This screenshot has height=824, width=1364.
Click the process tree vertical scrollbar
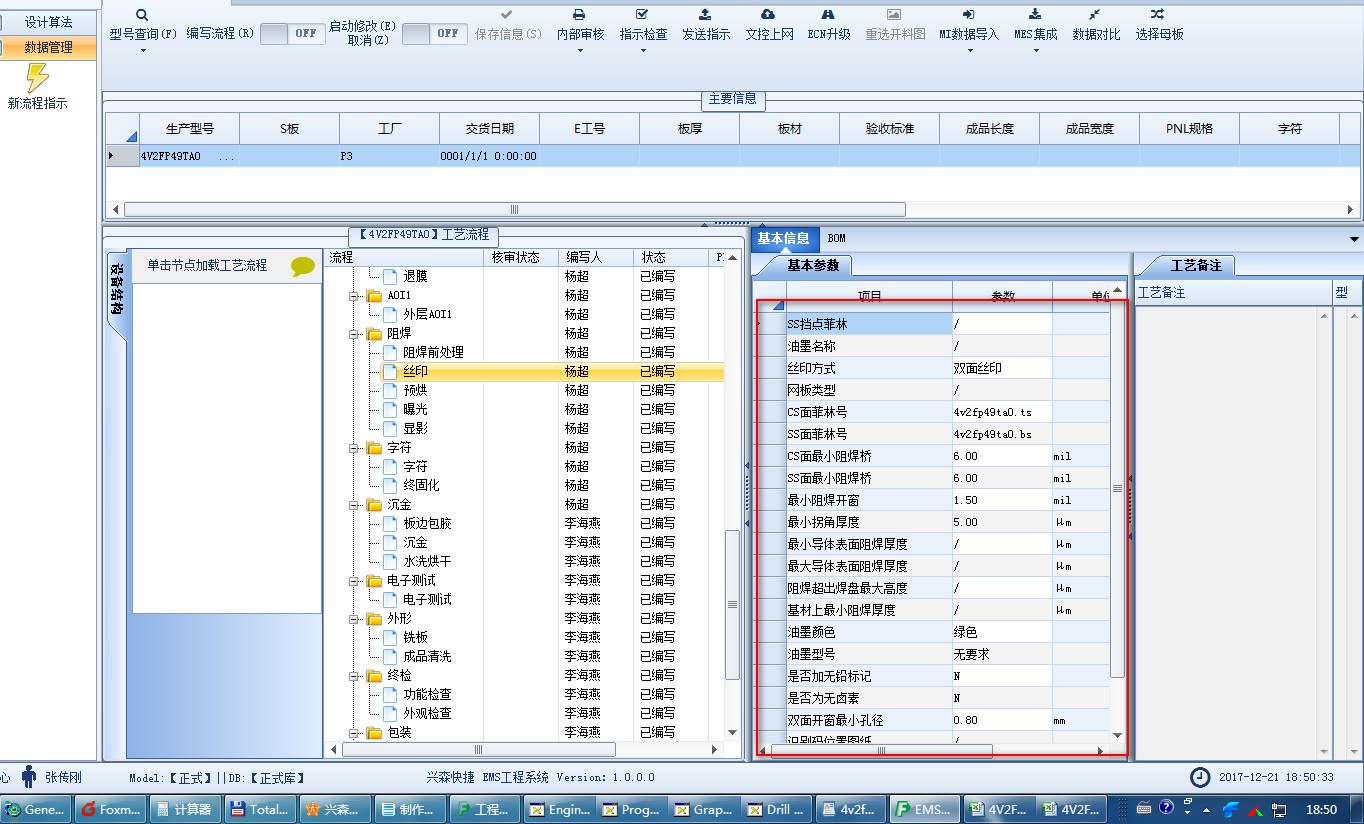[x=732, y=604]
